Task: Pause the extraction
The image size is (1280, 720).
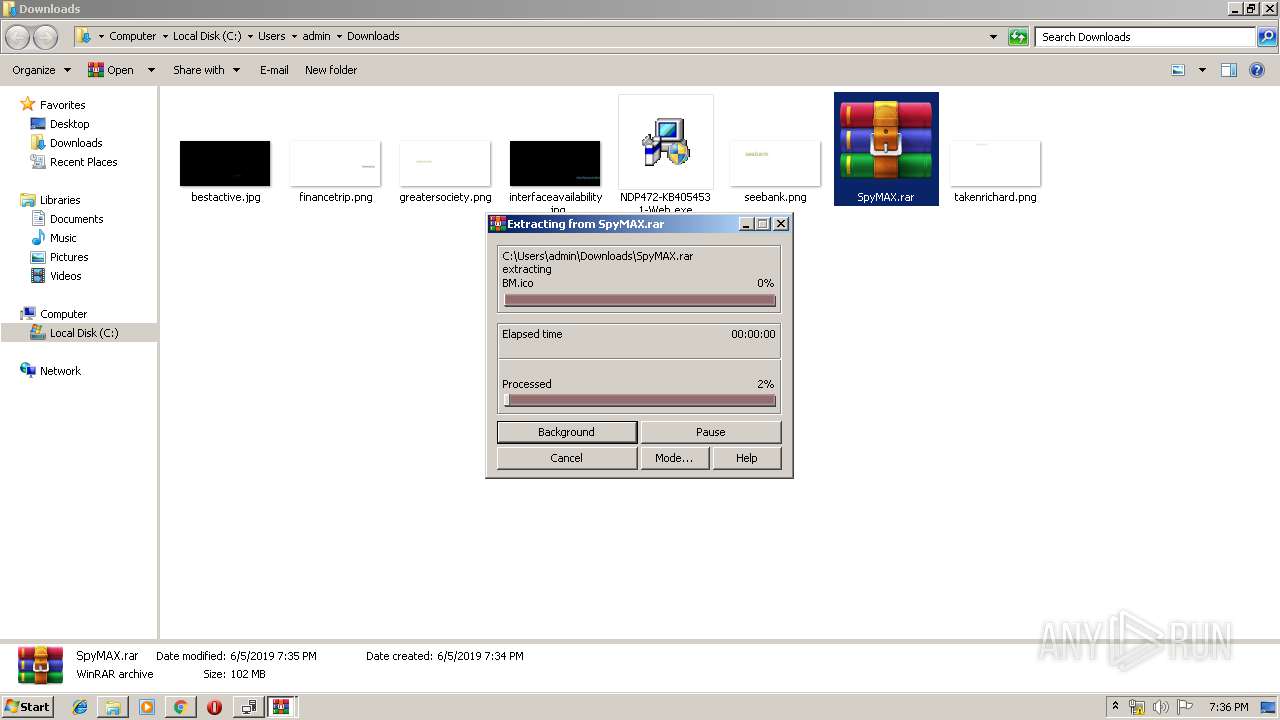Action: 711,432
